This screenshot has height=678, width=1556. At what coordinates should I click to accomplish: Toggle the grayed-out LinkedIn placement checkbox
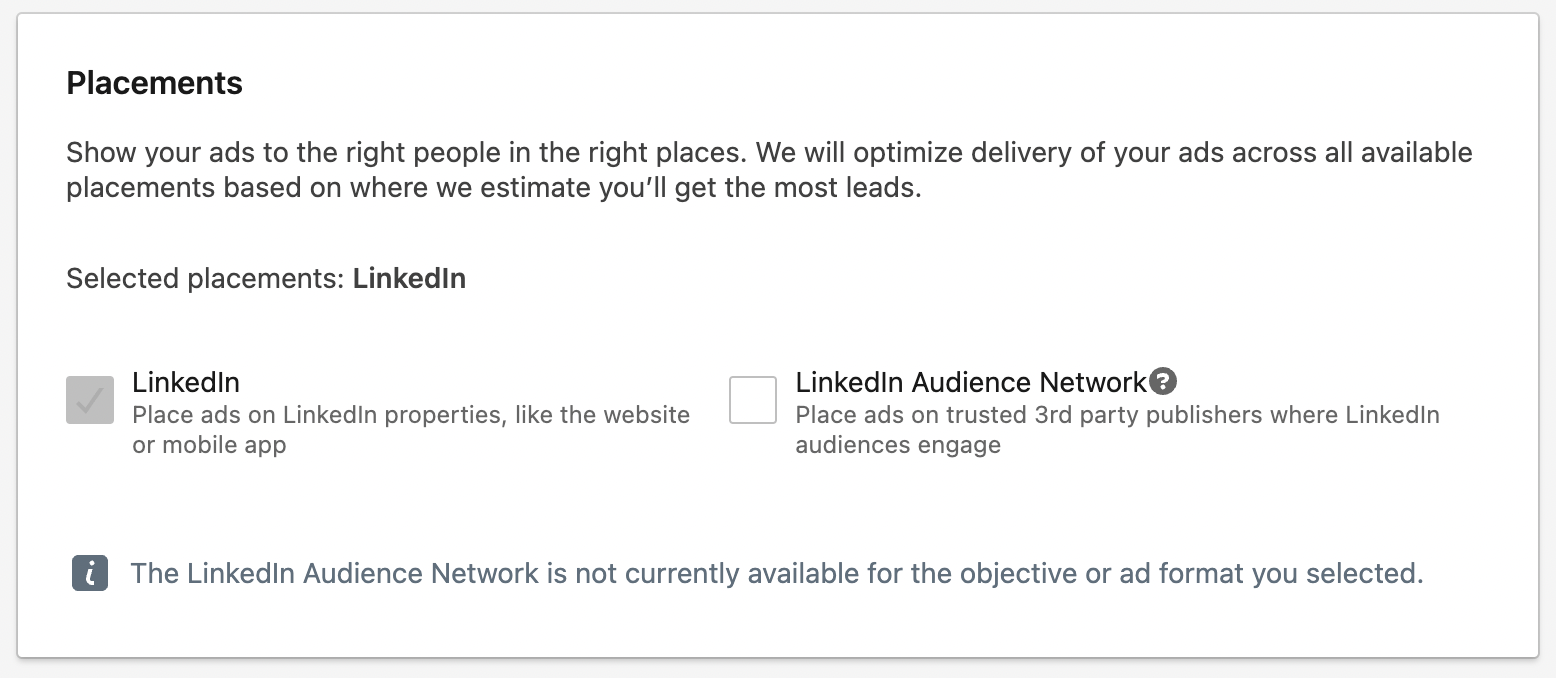point(90,400)
